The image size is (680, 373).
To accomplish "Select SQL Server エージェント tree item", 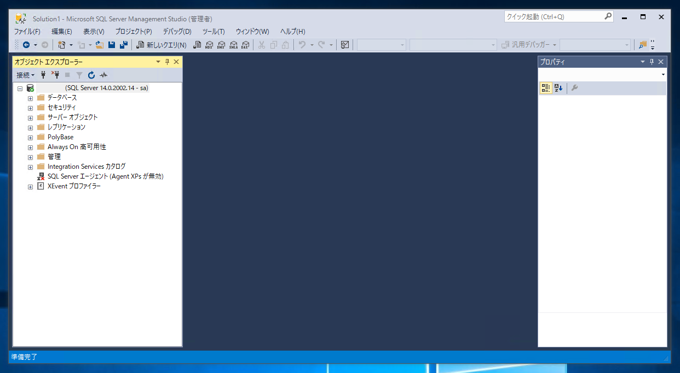I will click(x=105, y=176).
